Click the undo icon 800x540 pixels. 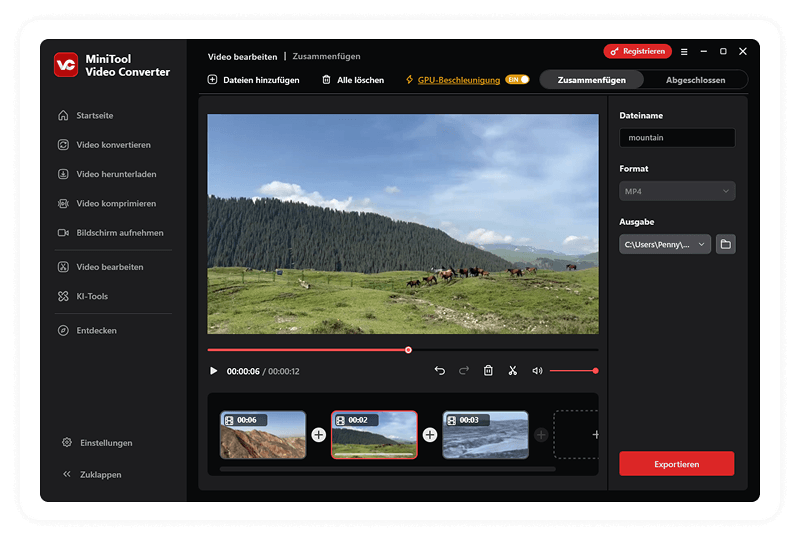[439, 371]
